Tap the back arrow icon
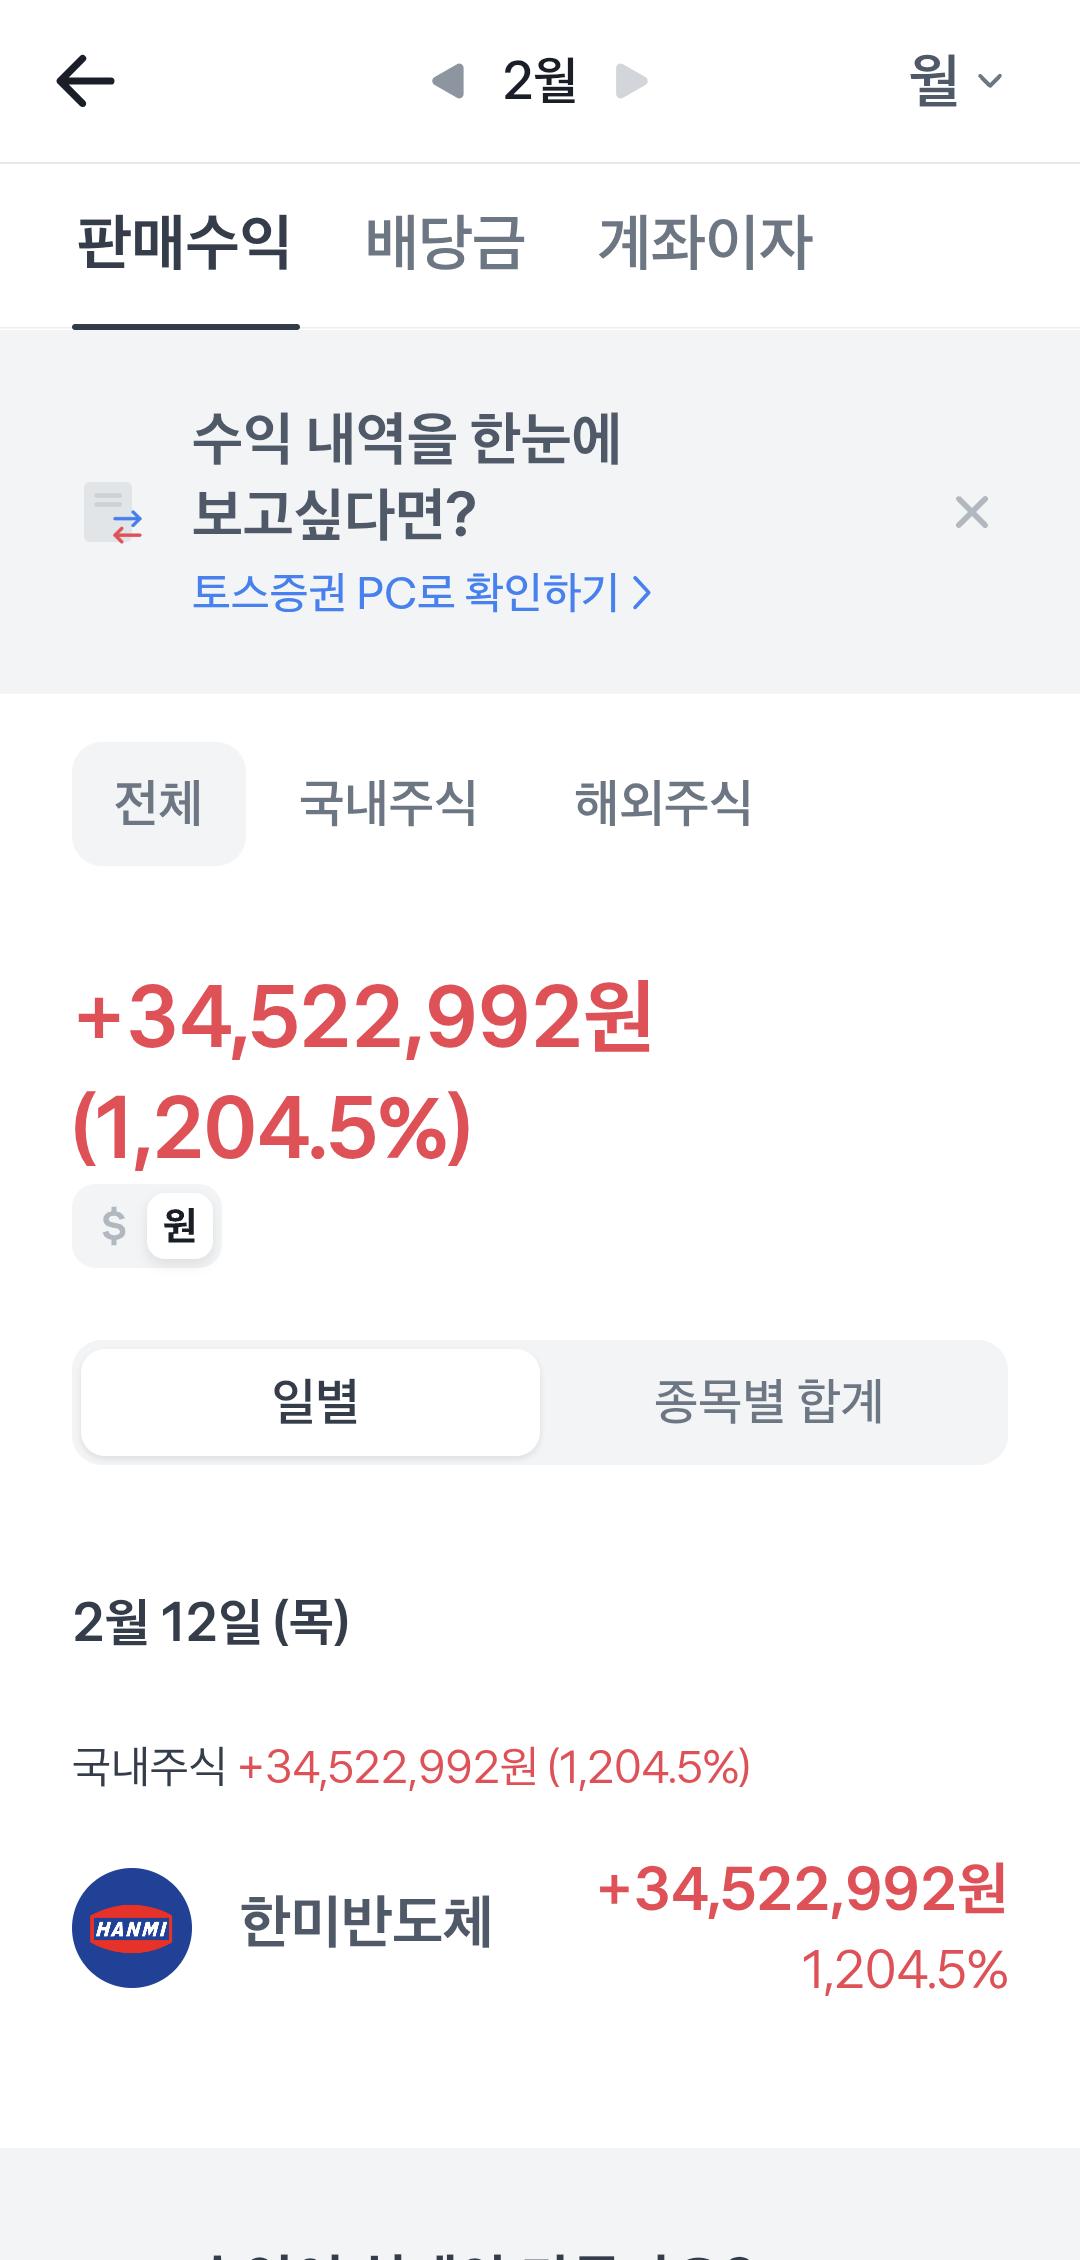This screenshot has width=1080, height=2260. tap(86, 81)
